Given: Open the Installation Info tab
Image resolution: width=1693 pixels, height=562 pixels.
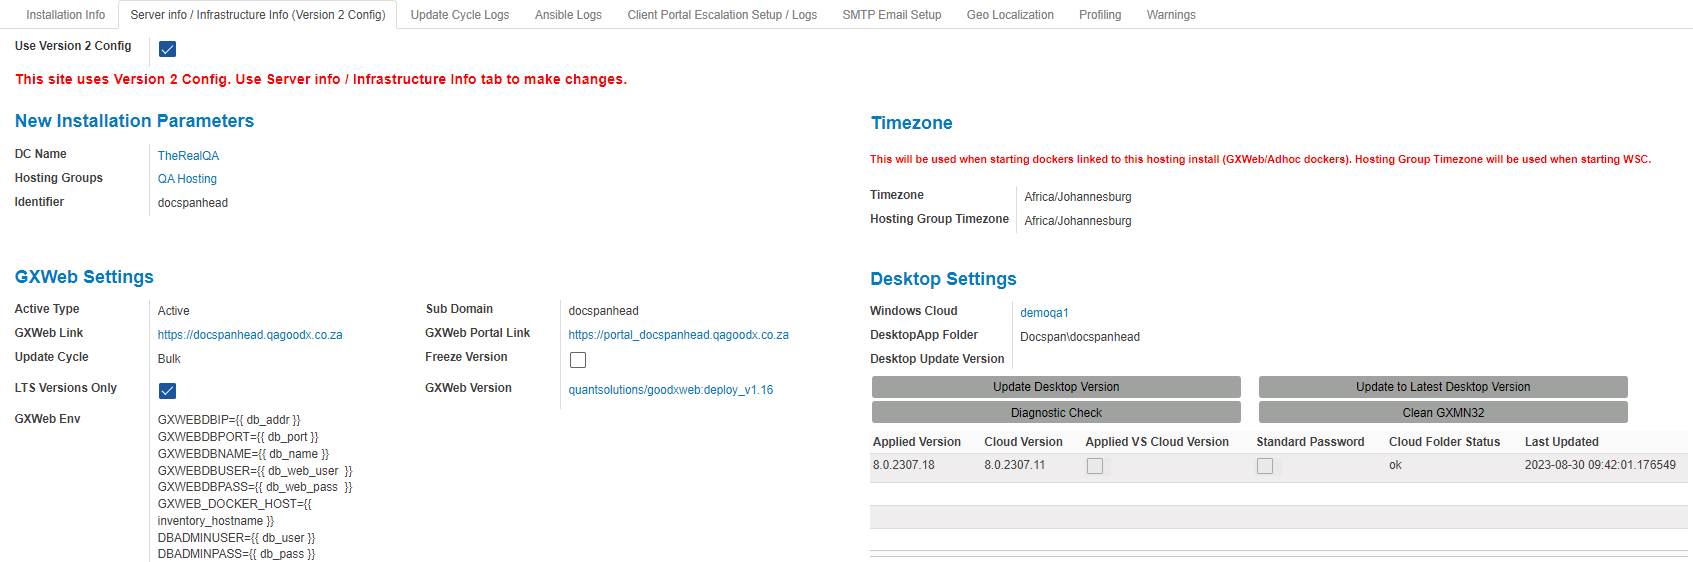Looking at the screenshot, I should click(65, 15).
